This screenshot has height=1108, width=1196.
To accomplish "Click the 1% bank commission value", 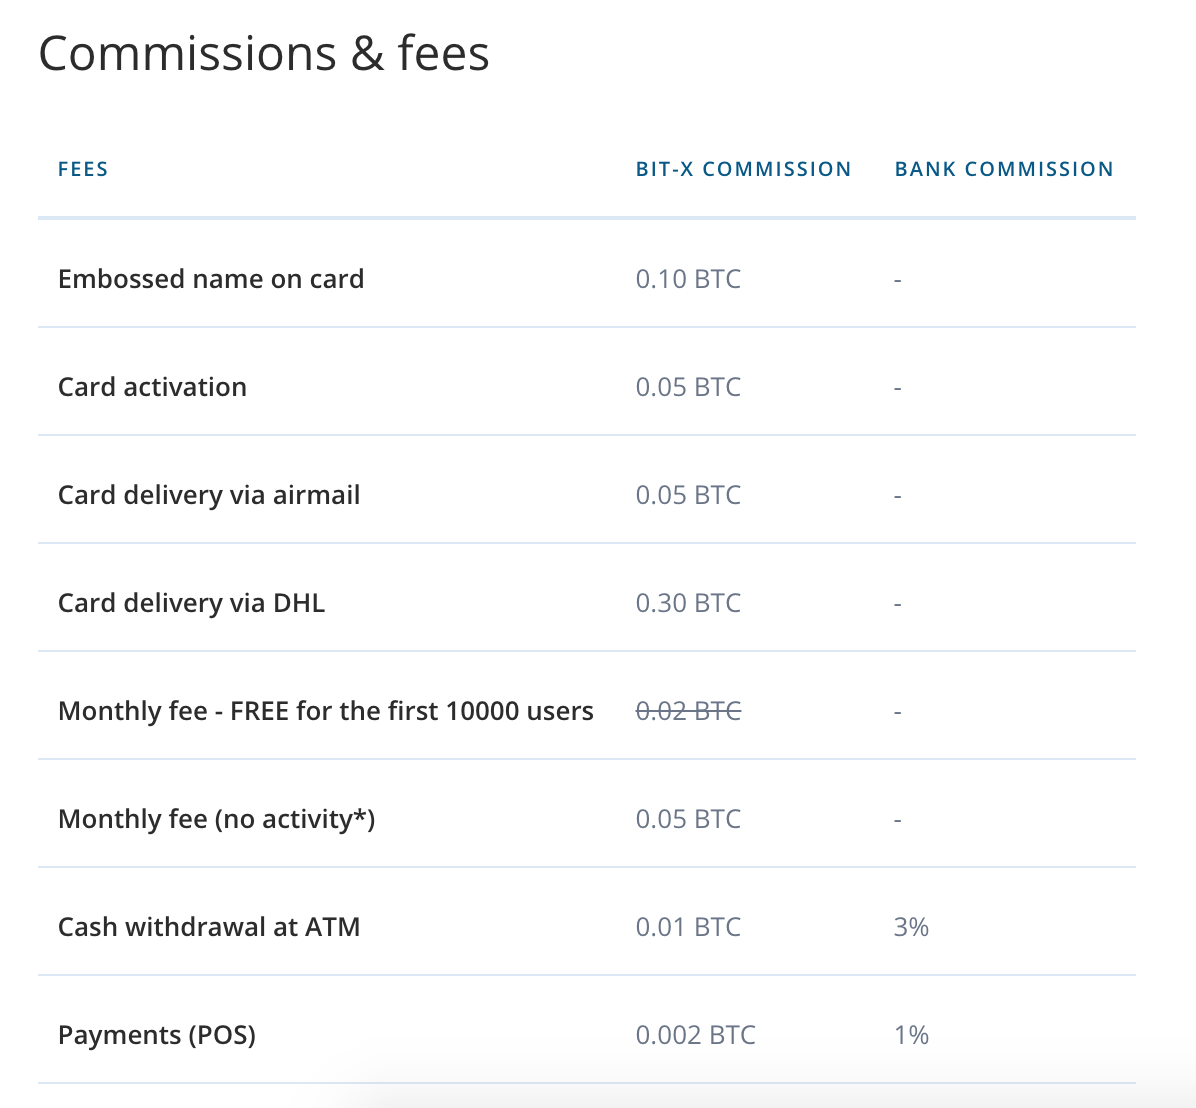I will [911, 1036].
